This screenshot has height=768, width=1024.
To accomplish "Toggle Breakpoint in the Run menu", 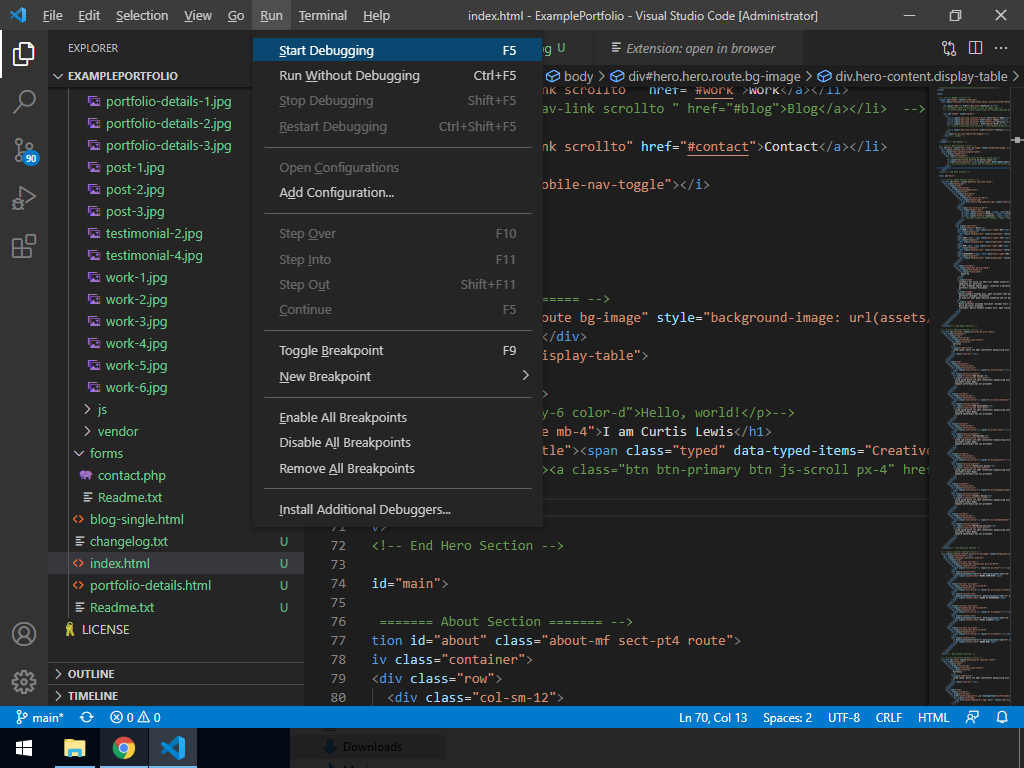I will click(331, 351).
